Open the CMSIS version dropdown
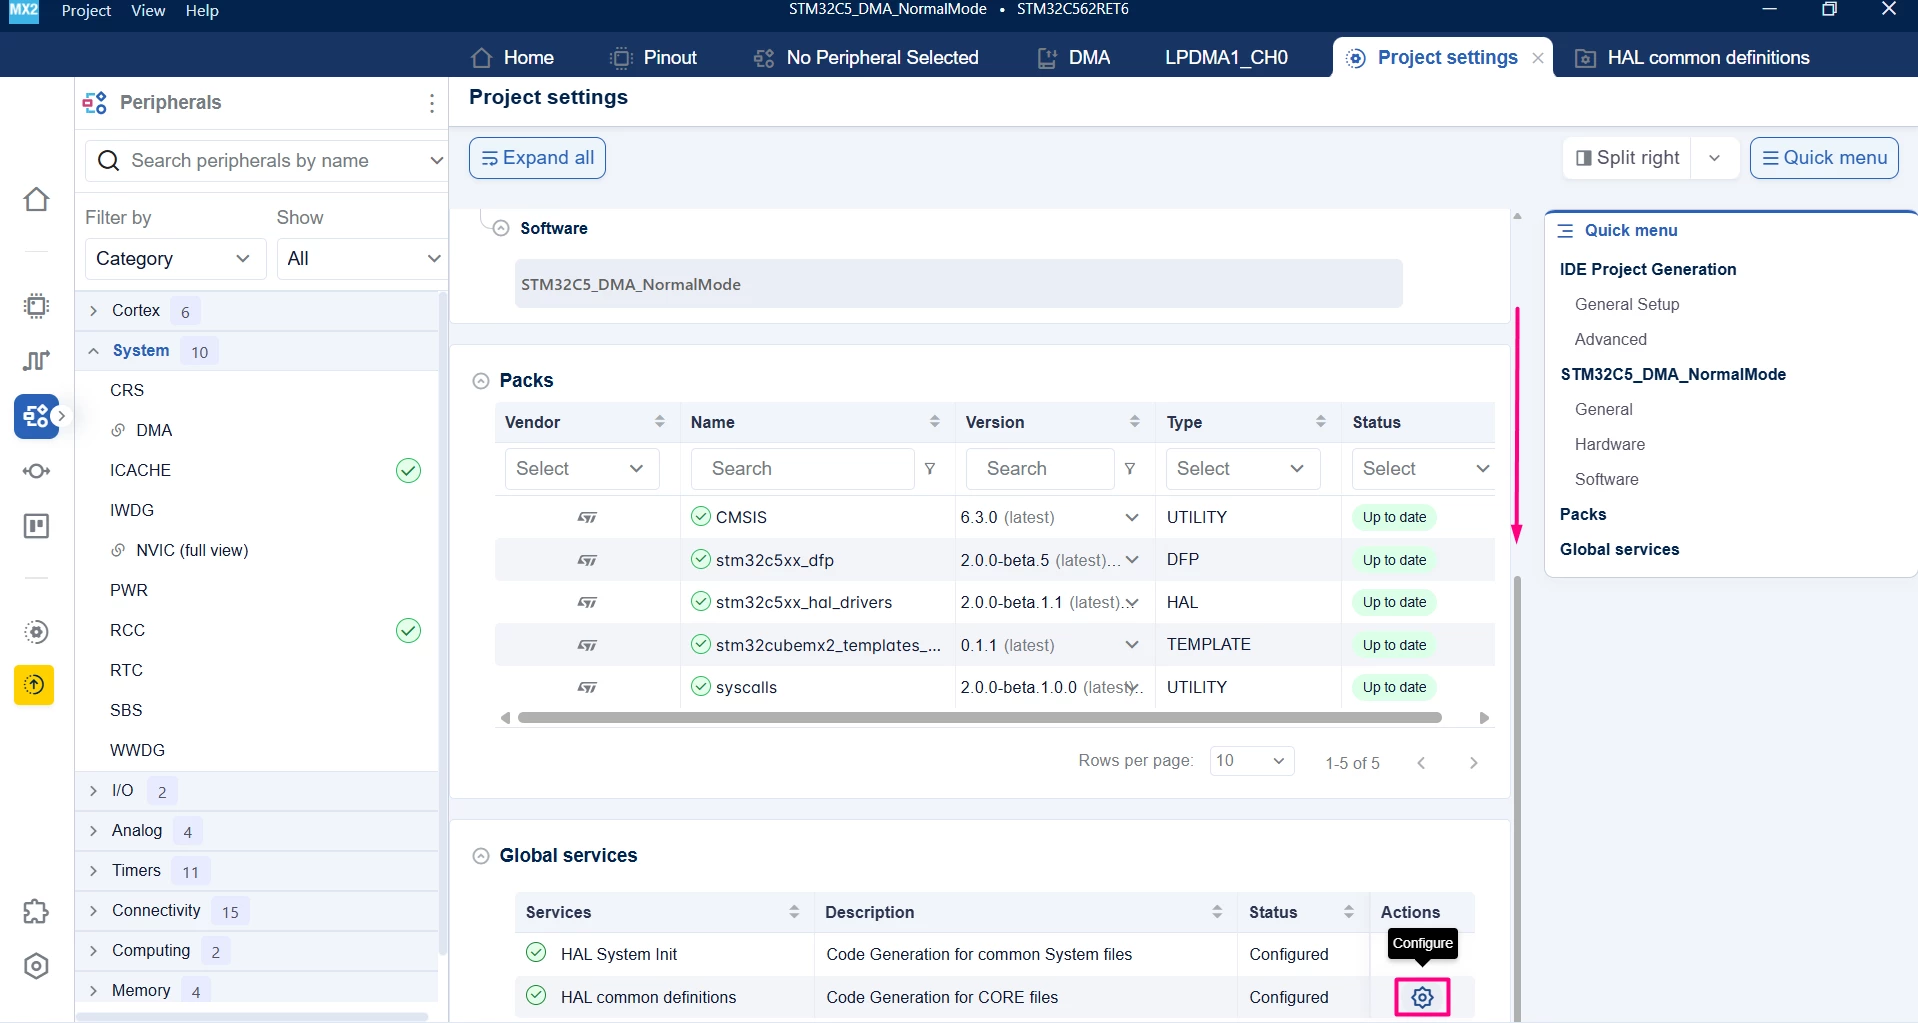Viewport: 1918px width, 1023px height. click(1131, 517)
